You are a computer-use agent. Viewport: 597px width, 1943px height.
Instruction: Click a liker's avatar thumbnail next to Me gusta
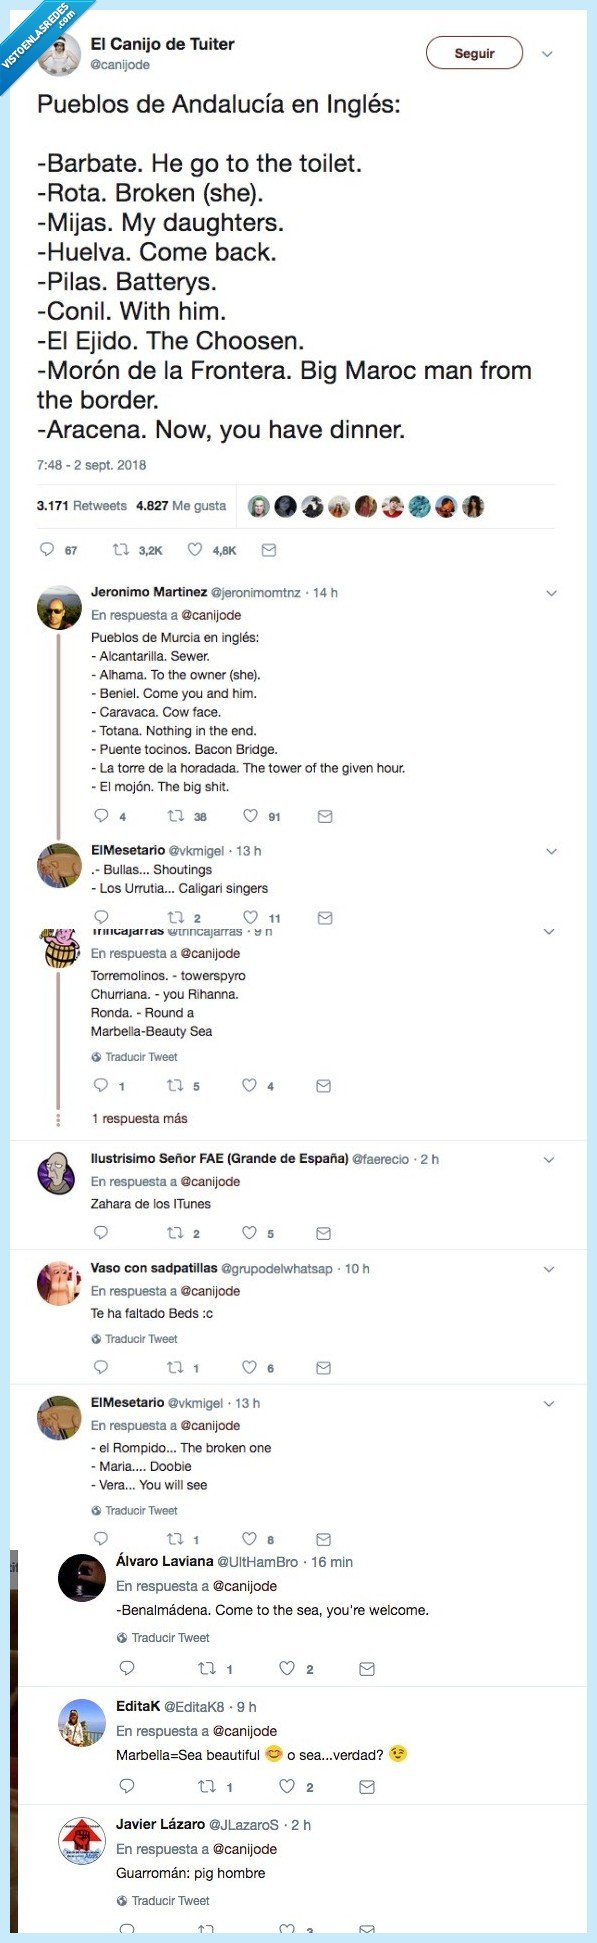tap(258, 507)
